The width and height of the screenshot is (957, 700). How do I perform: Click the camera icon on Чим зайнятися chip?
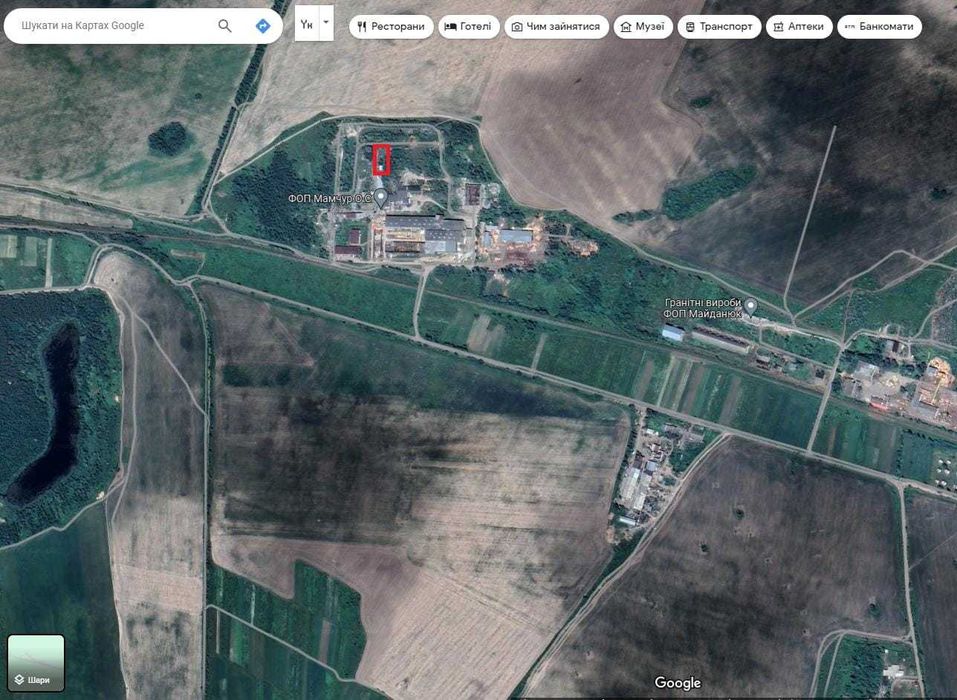517,27
